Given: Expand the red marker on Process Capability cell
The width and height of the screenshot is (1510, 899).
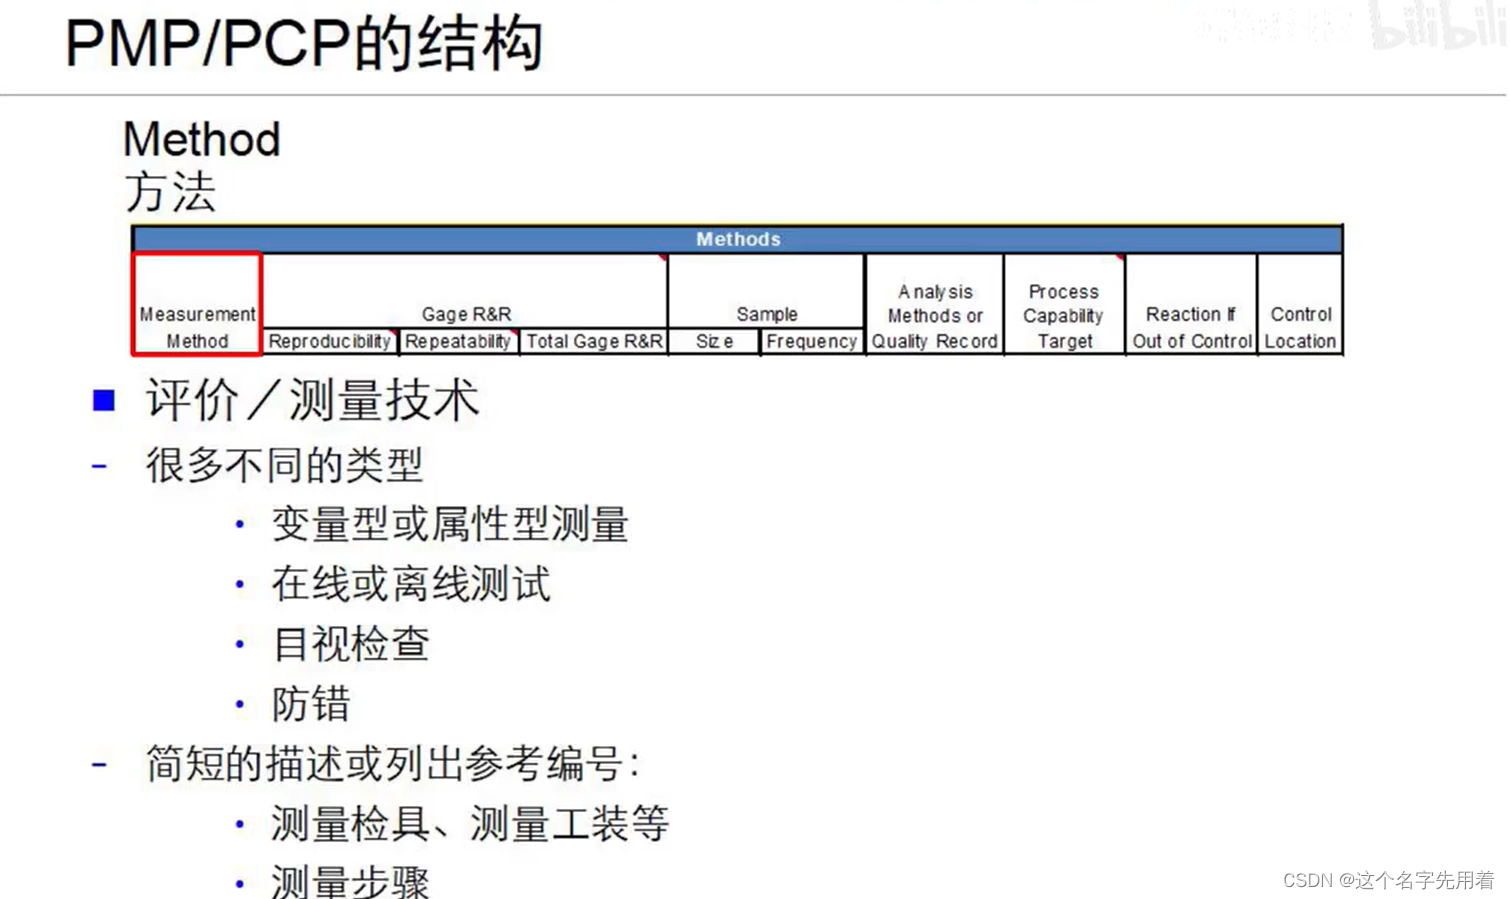Looking at the screenshot, I should [x=1120, y=258].
